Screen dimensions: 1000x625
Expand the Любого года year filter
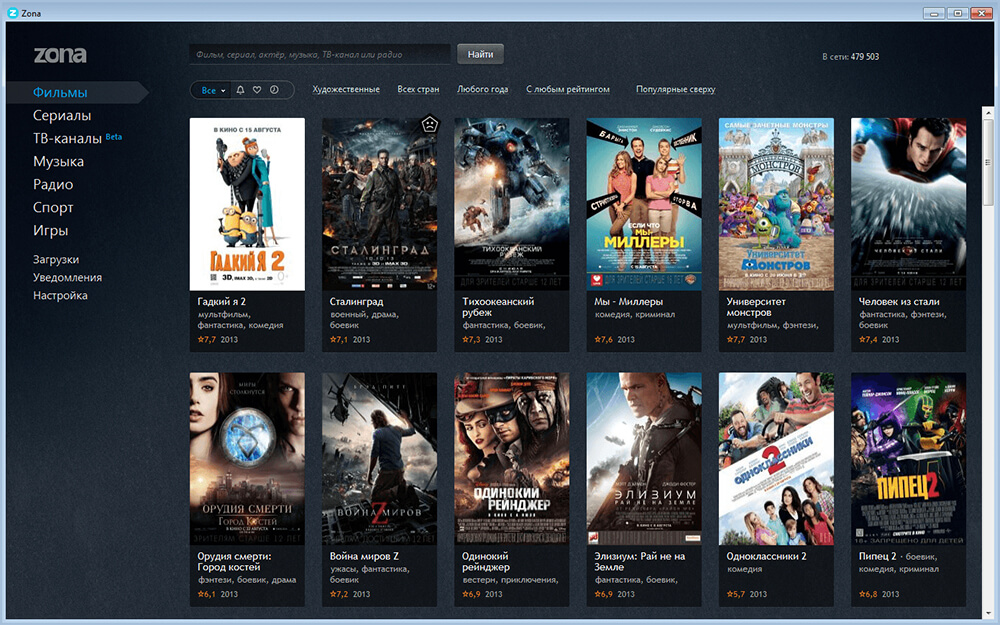(x=482, y=90)
